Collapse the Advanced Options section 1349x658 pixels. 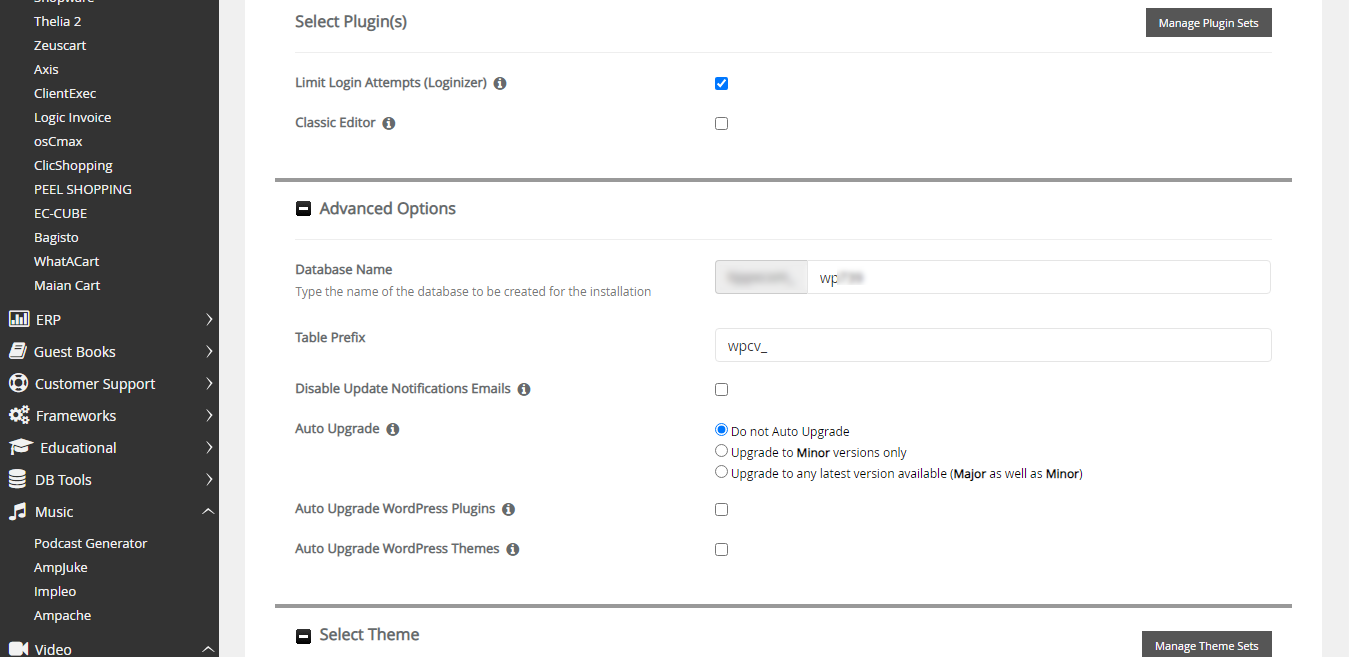point(304,209)
